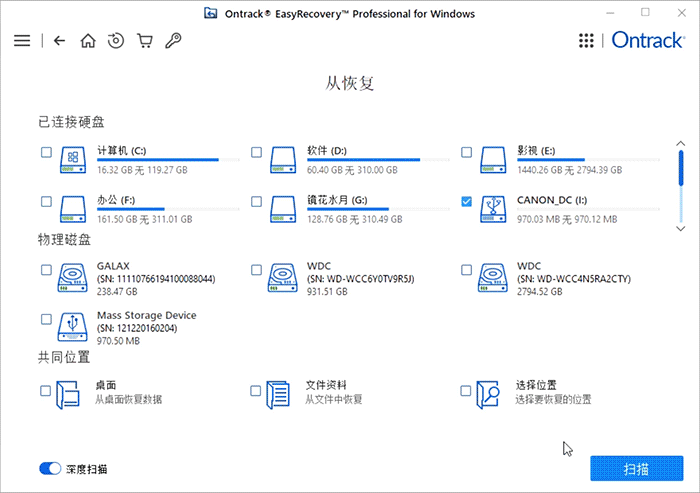
Task: Click the 选择位置 folder search icon
Action: point(488,394)
